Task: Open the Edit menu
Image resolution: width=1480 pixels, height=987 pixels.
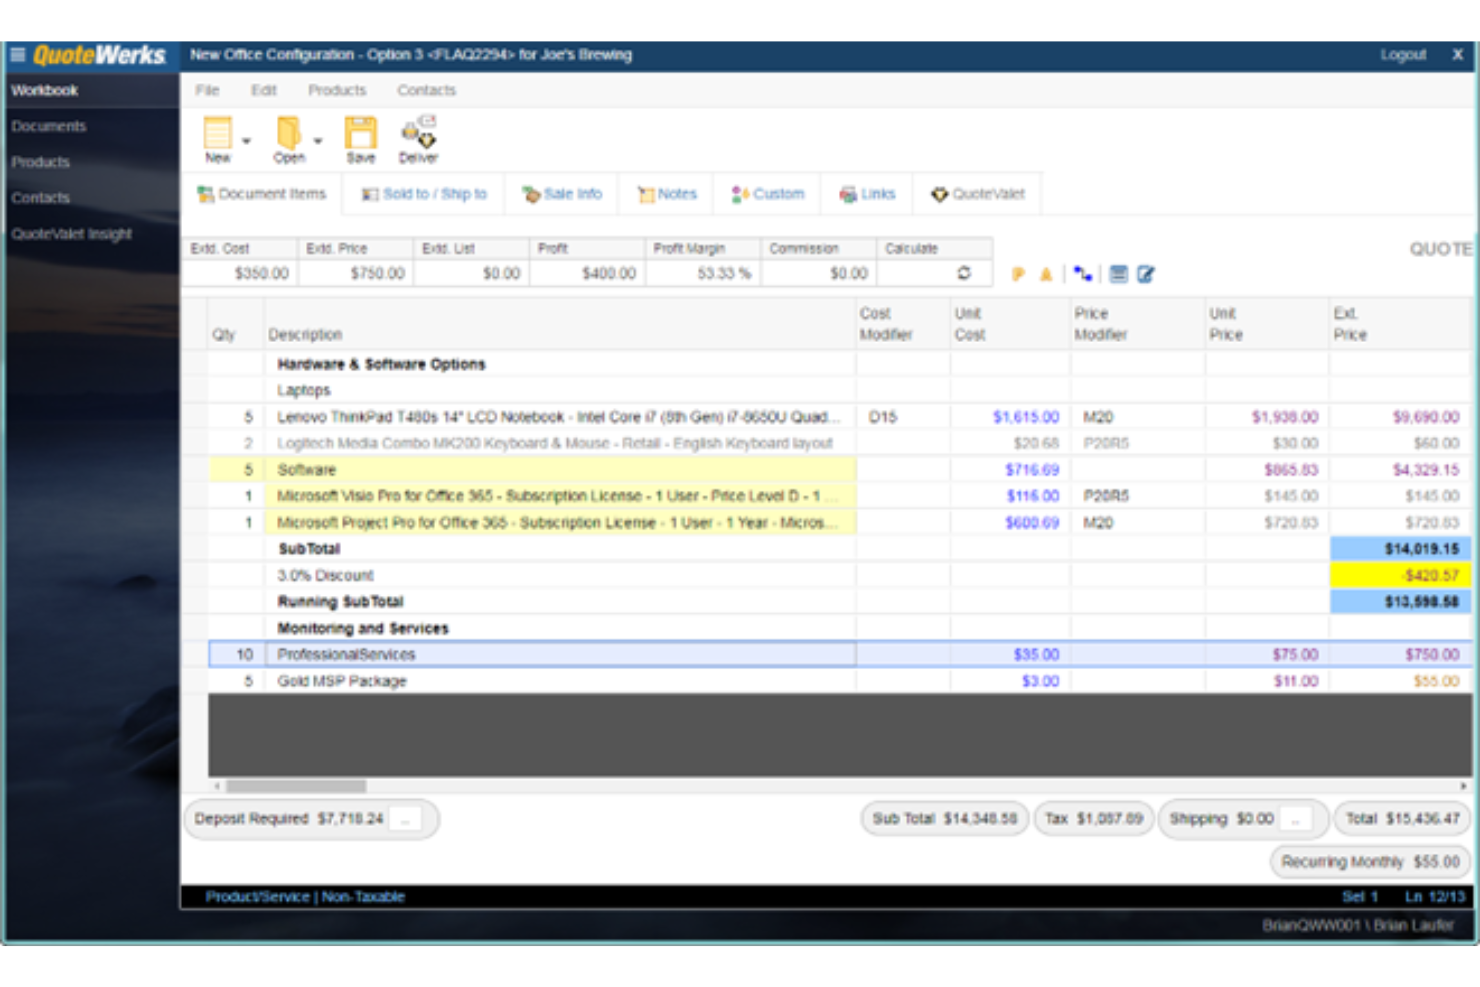Action: (264, 90)
